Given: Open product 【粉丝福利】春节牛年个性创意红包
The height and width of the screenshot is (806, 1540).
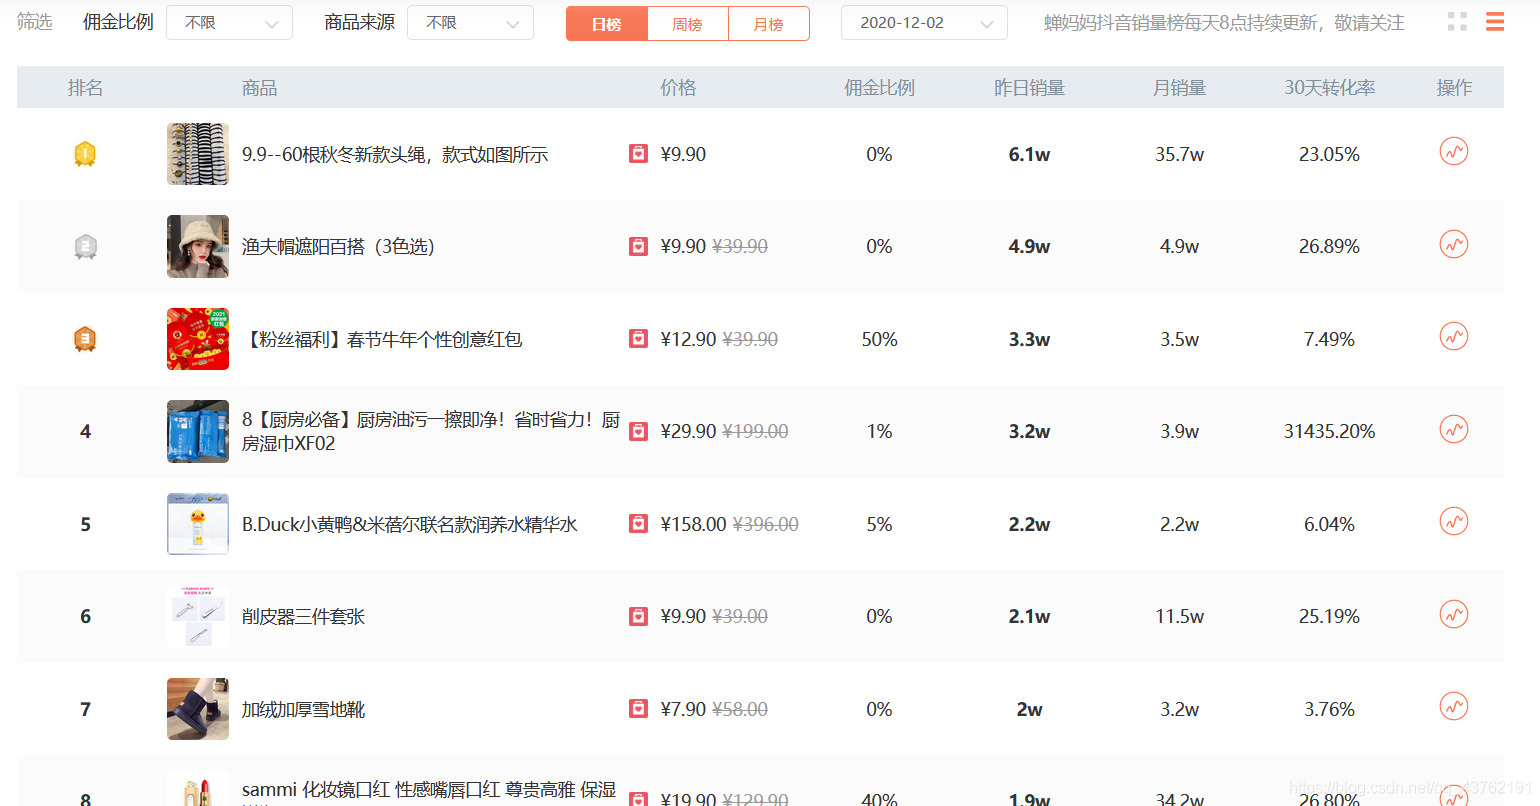Looking at the screenshot, I should click(x=382, y=339).
